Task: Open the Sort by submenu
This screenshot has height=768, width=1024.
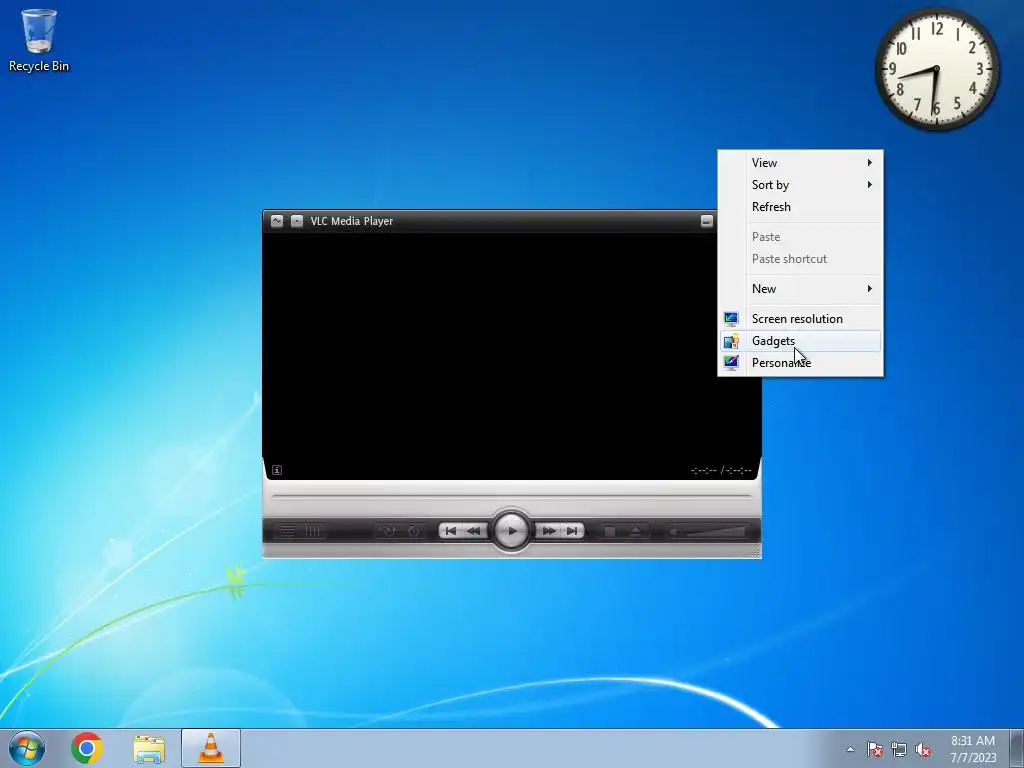Action: pos(801,185)
